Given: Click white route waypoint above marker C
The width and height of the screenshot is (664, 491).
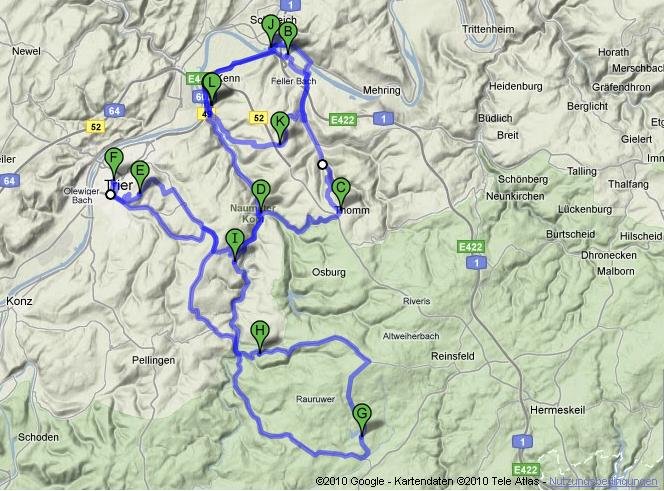Looking at the screenshot, I should 323,164.
